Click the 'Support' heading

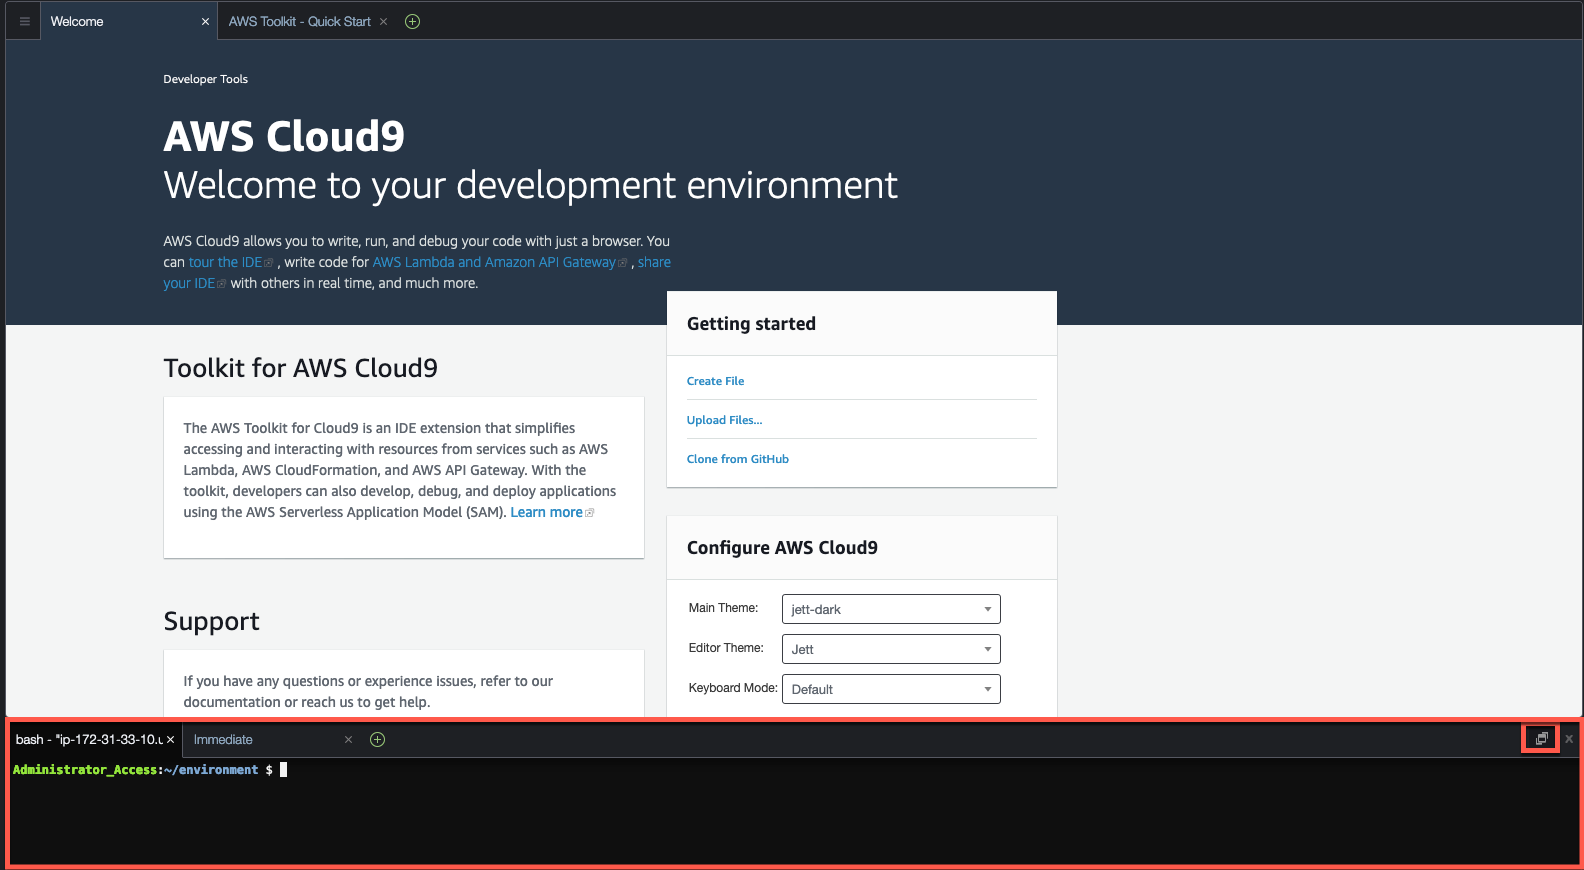211,621
